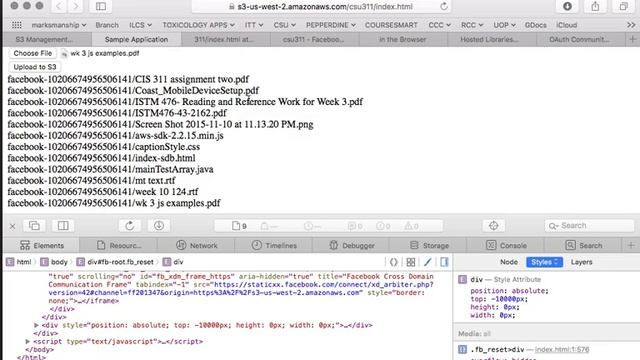Click the Upload to S3 button
The width and height of the screenshot is (640, 360).
click(35, 67)
